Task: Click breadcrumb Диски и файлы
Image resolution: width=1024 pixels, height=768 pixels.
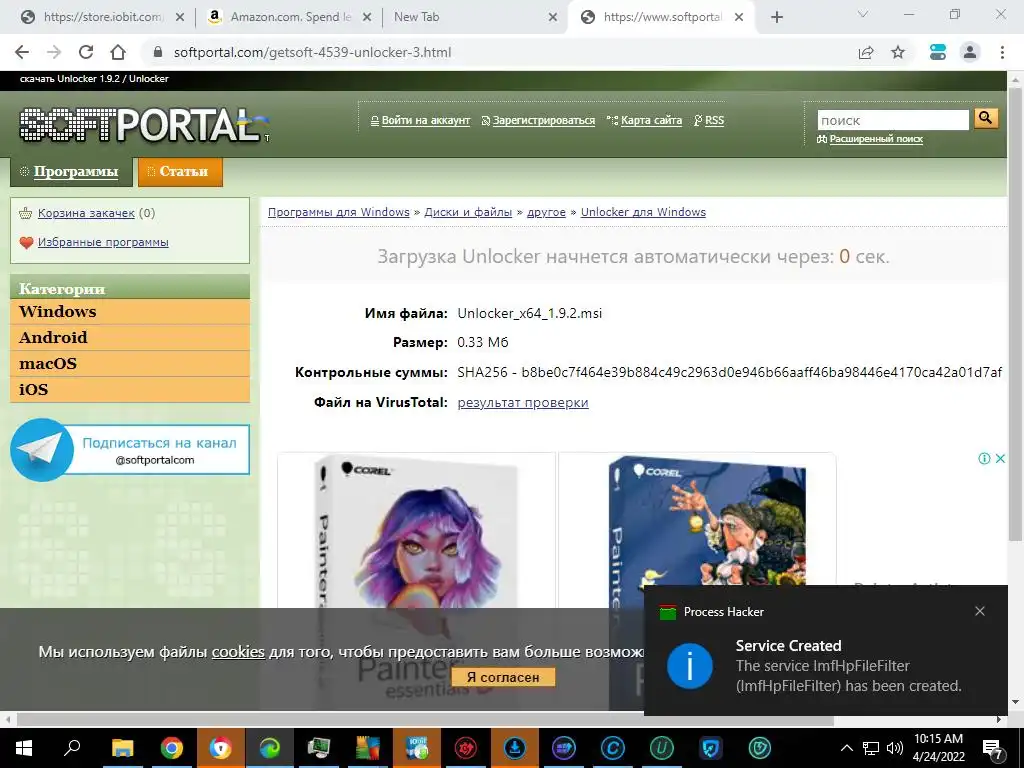Action: (468, 212)
